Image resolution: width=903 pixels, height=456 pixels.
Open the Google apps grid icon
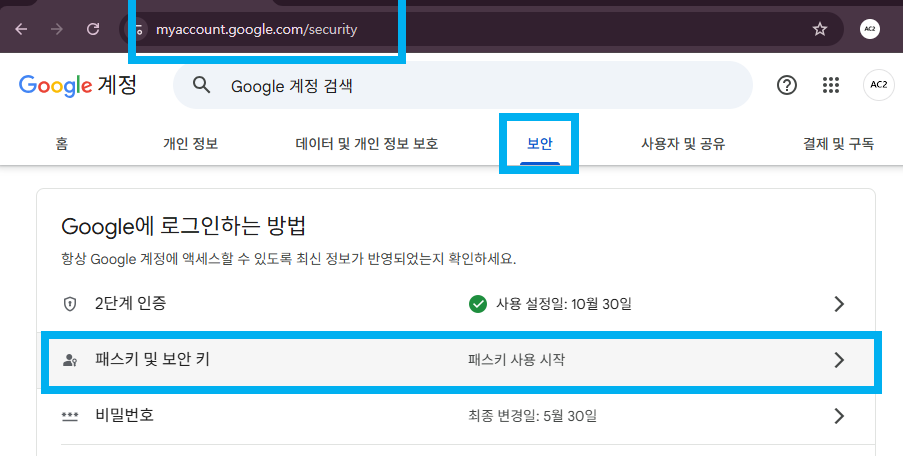830,85
